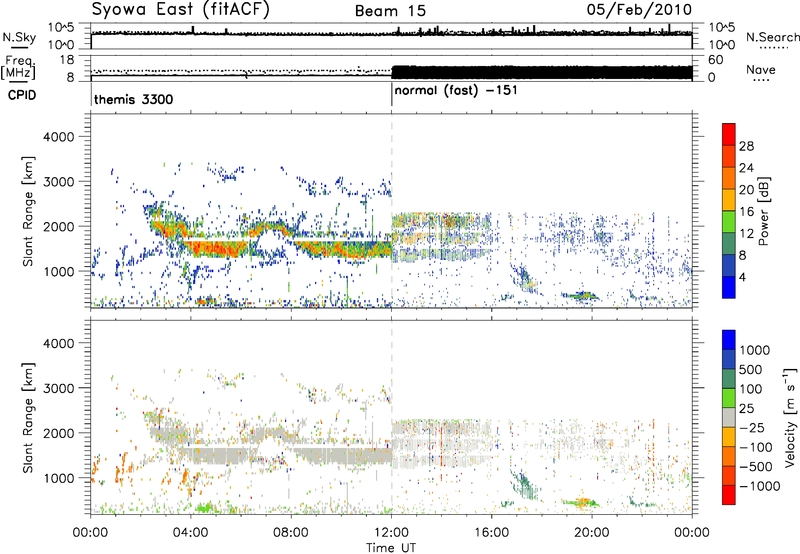Image resolution: width=800 pixels, height=554 pixels.
Task: Select the 'Time UT' axis title
Action: (391, 548)
